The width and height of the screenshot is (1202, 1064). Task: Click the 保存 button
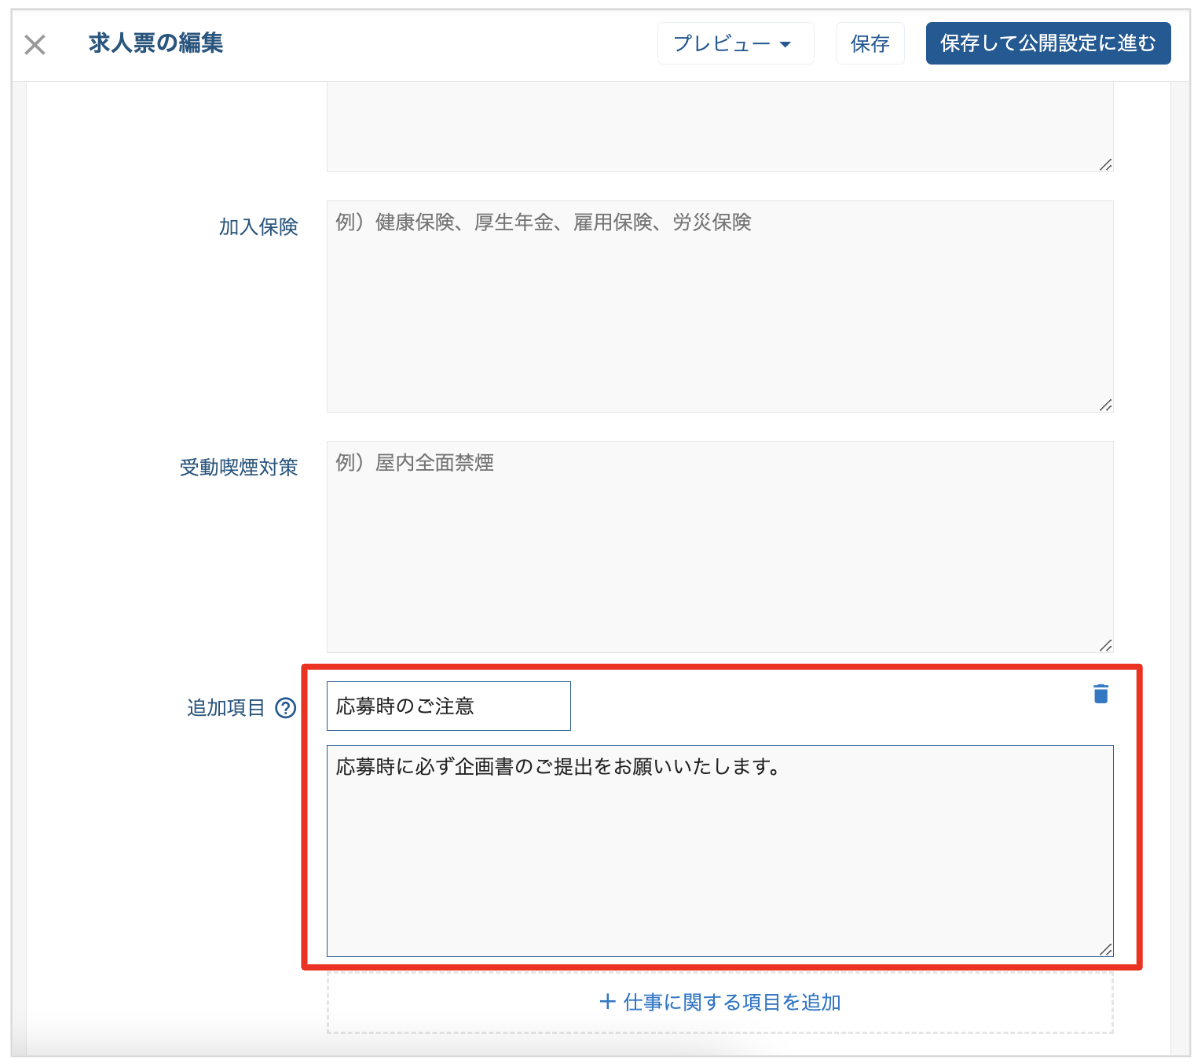[x=870, y=44]
